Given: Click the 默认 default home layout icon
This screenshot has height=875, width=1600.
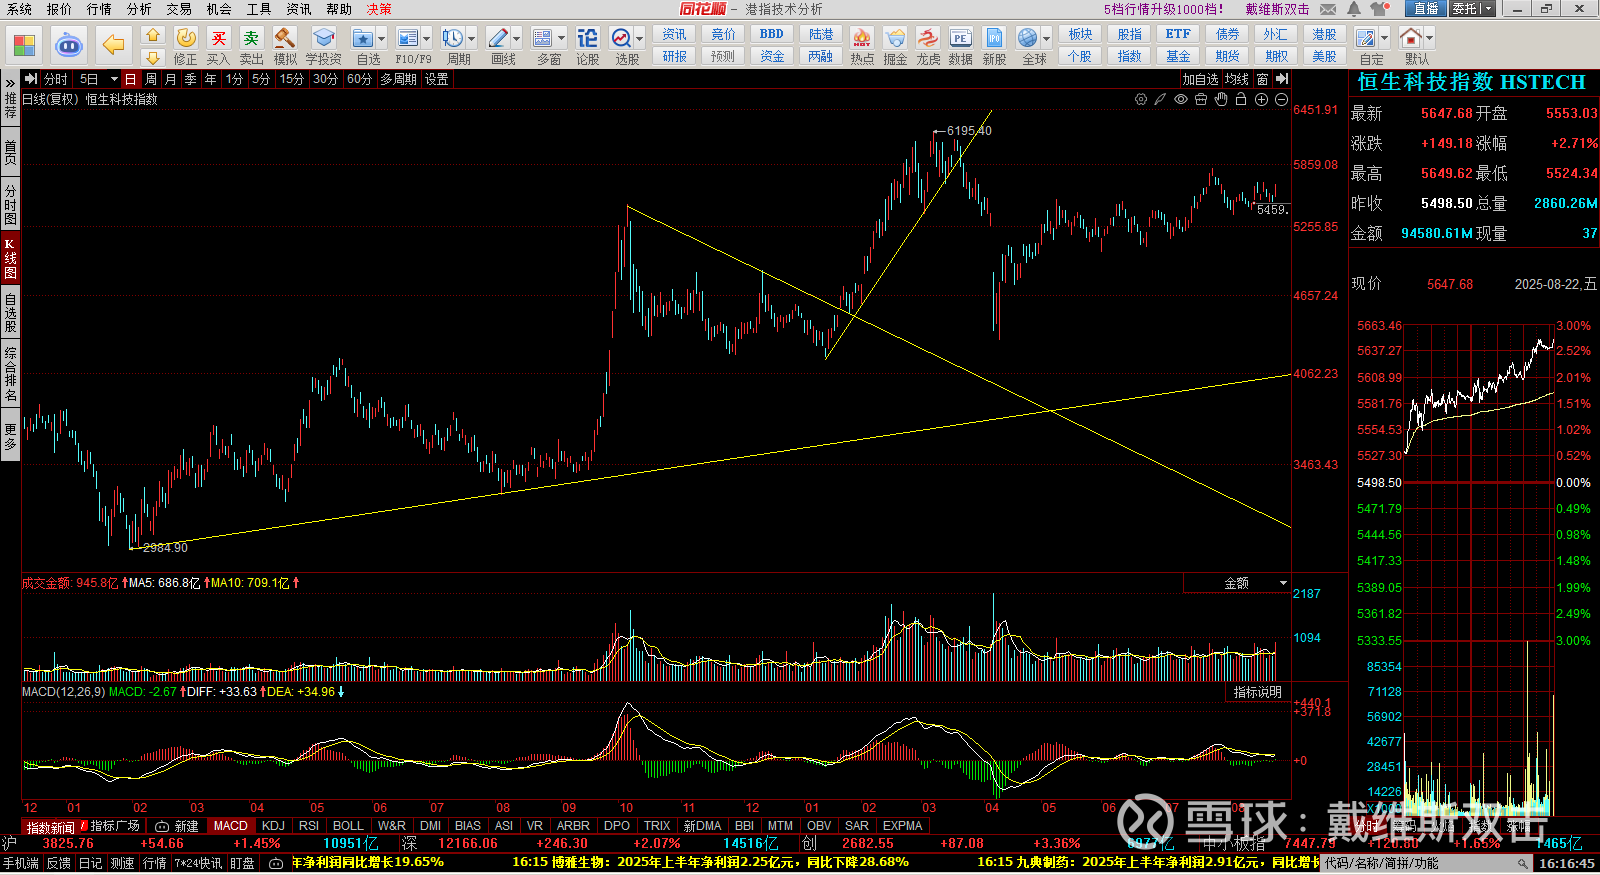Looking at the screenshot, I should click(x=1411, y=38).
